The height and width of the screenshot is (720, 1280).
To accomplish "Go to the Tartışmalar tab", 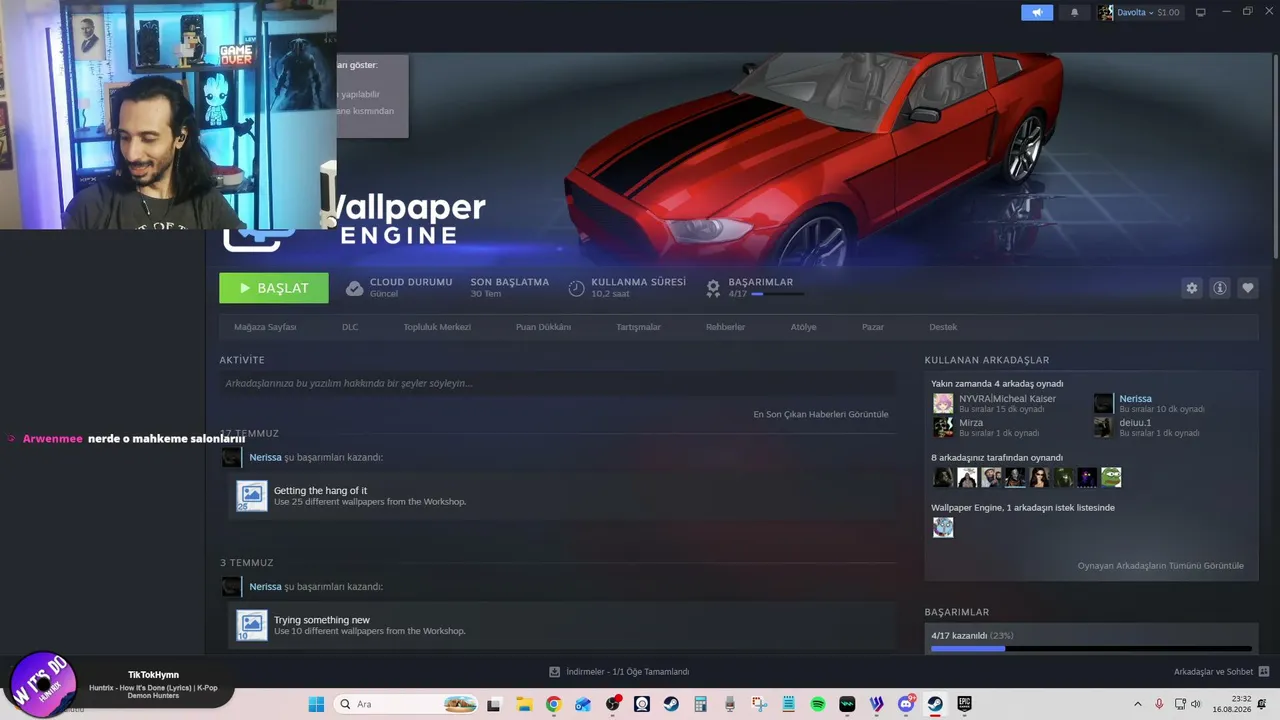I will (638, 327).
